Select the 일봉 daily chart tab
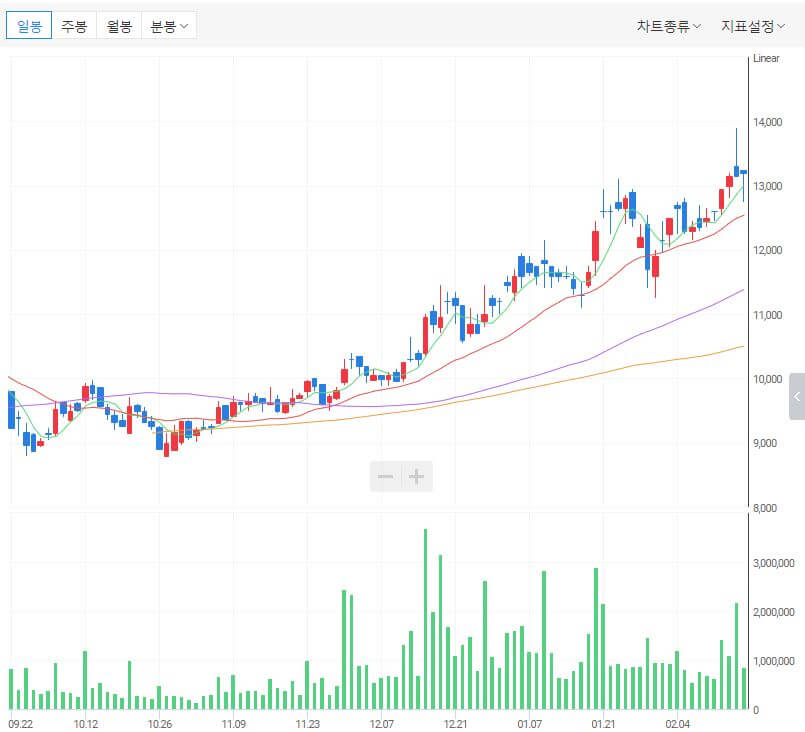 (29, 25)
